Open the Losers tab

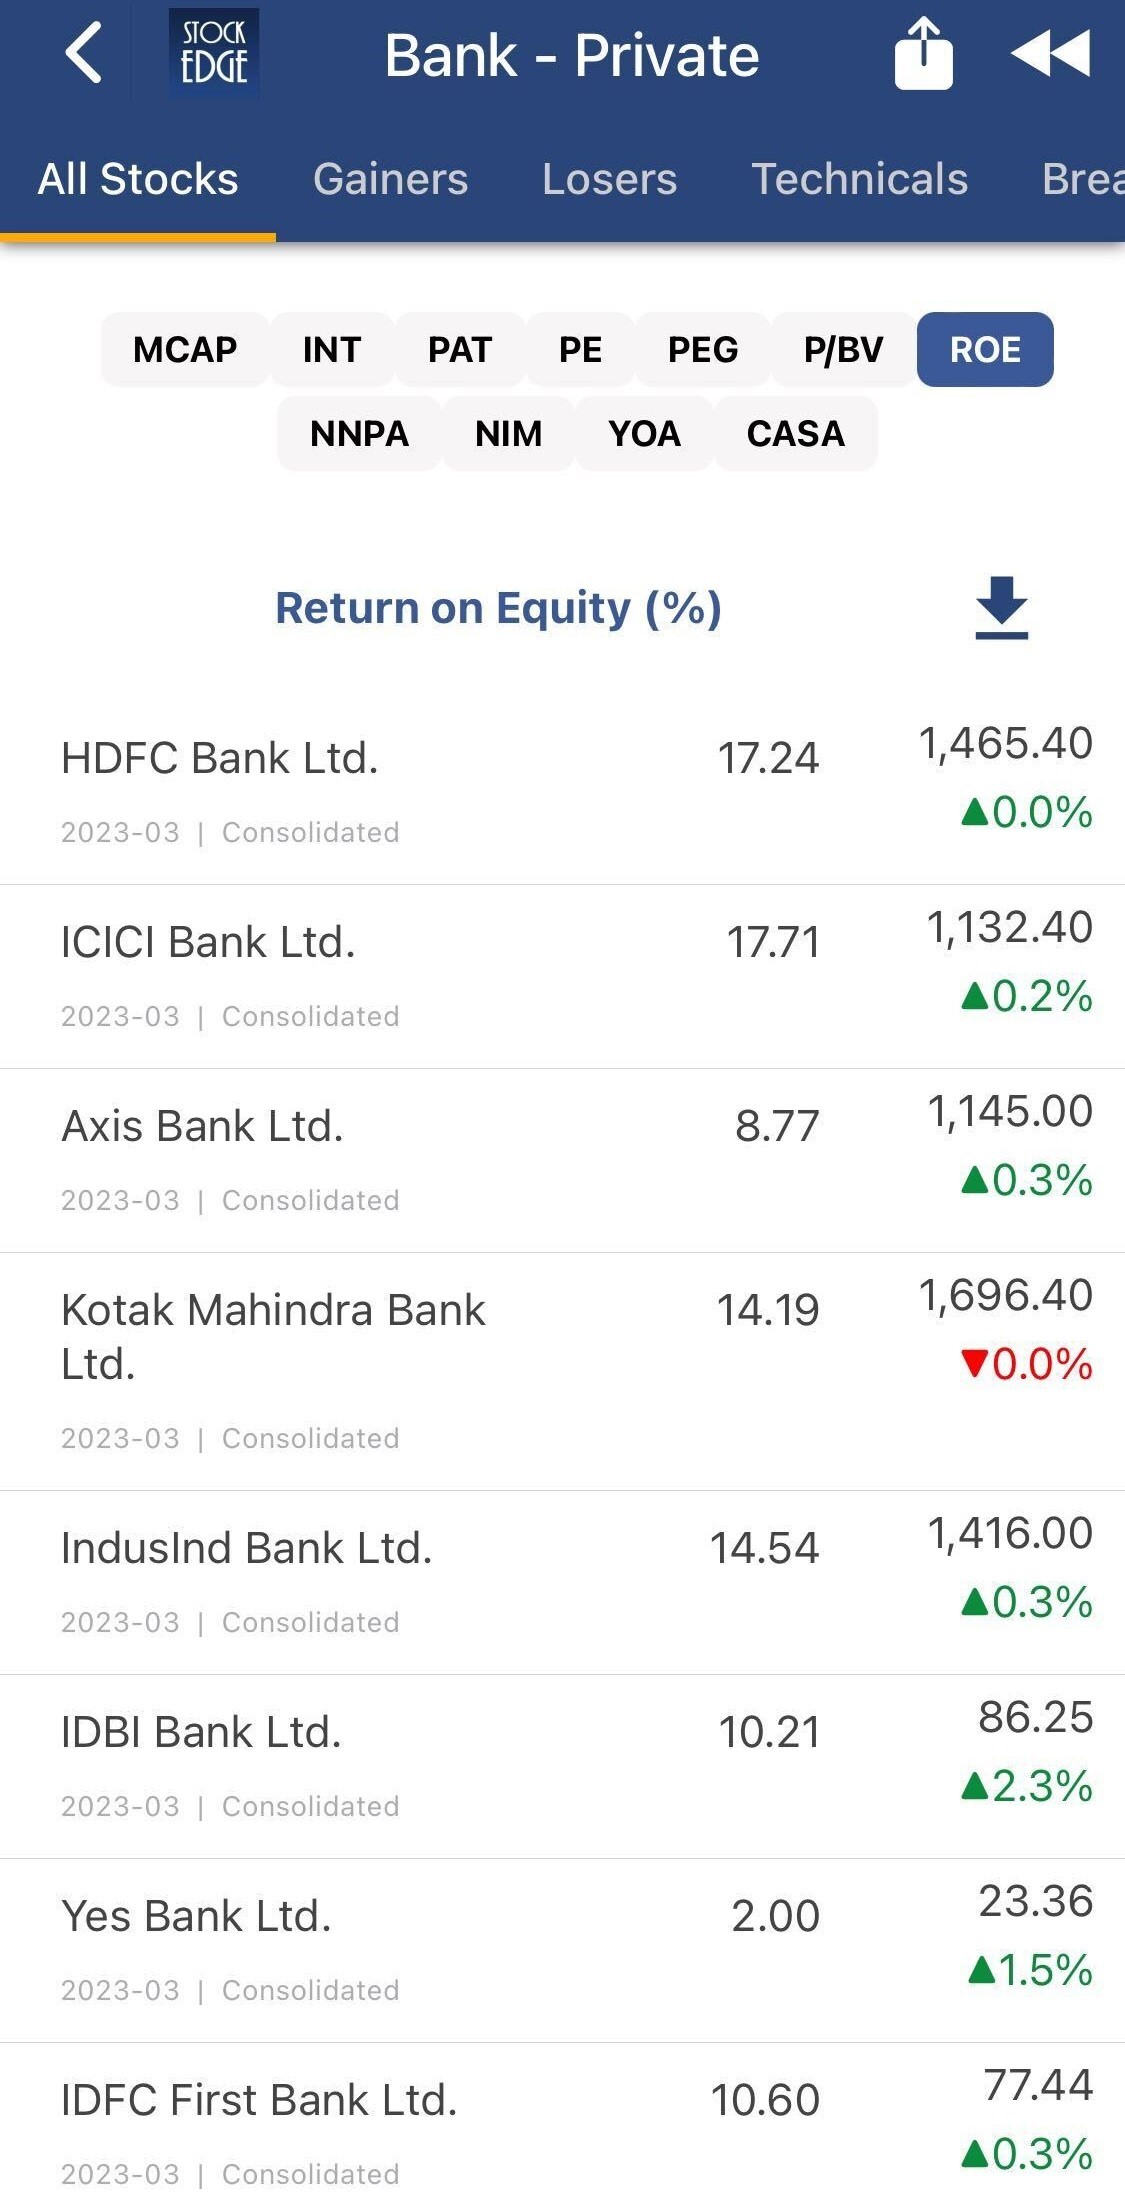609,180
